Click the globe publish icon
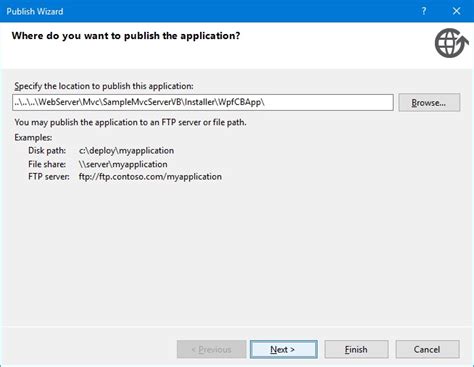Viewport: 474px width, 367px height. coord(451,43)
